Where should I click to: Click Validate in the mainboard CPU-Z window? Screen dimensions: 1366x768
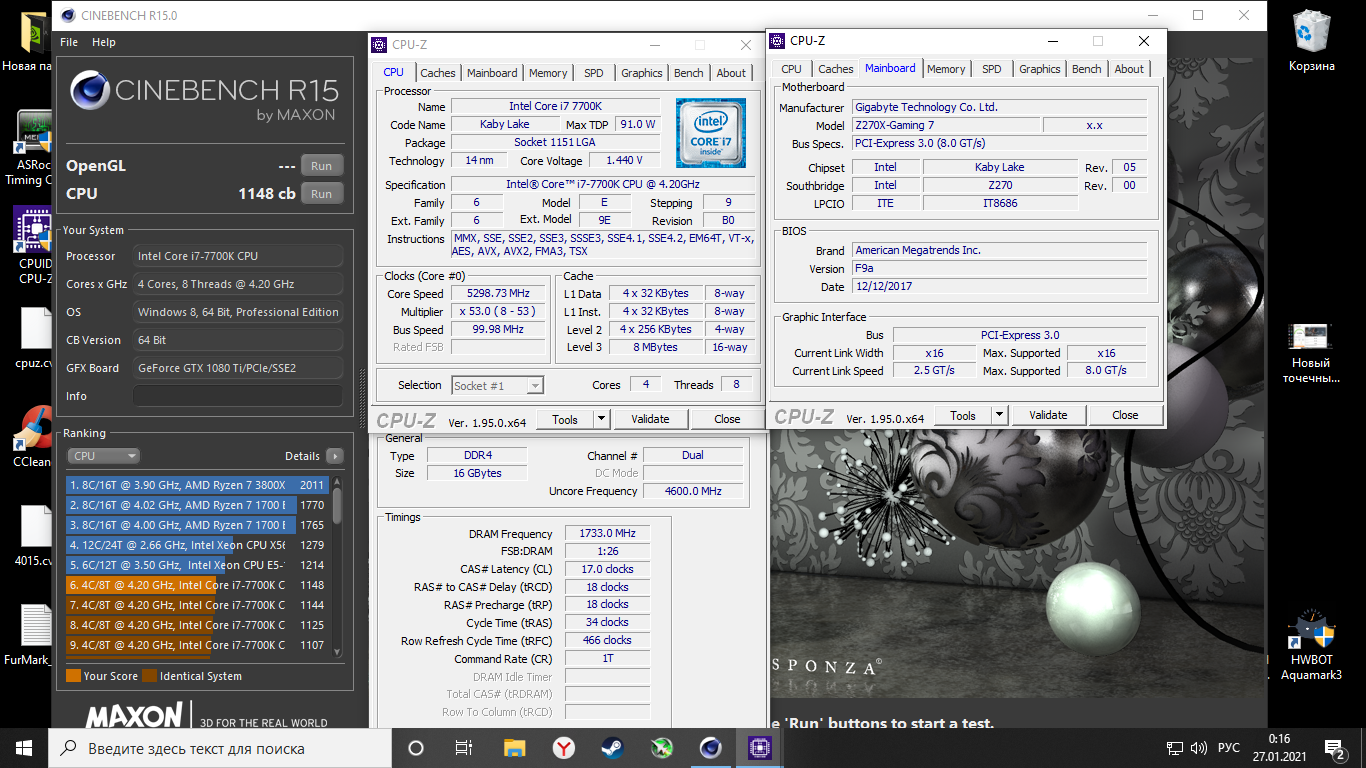click(x=1048, y=415)
